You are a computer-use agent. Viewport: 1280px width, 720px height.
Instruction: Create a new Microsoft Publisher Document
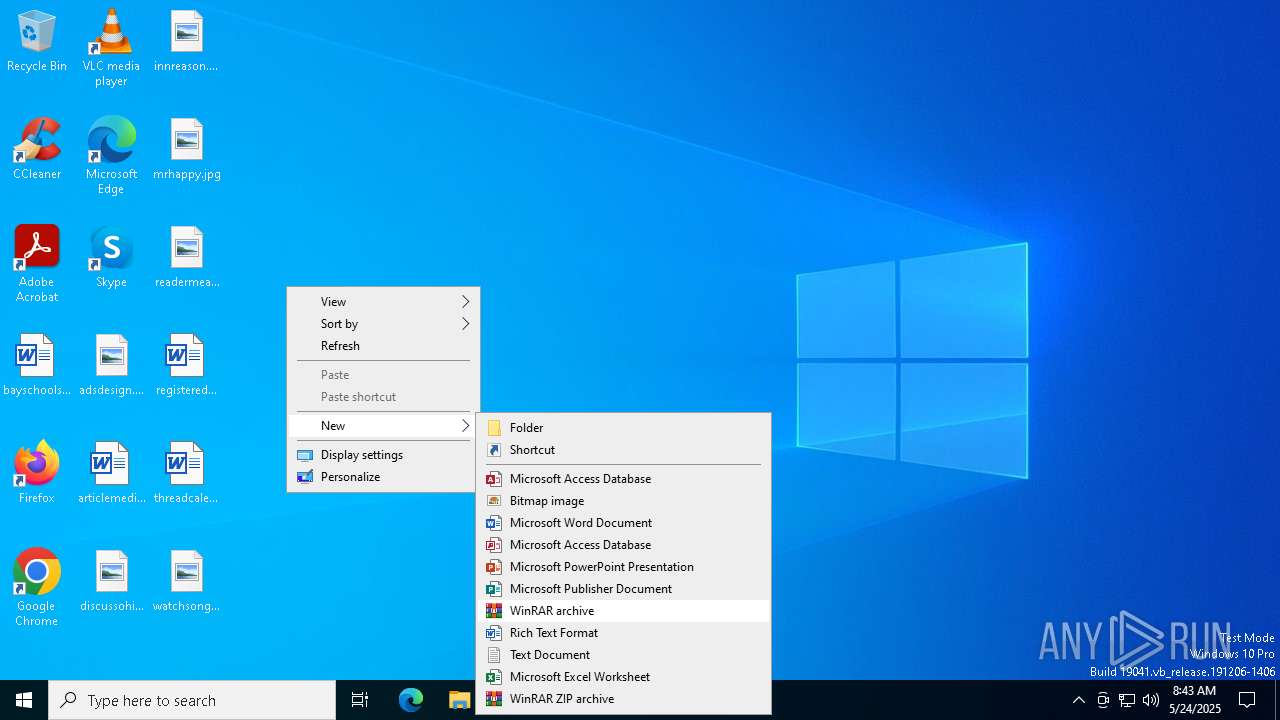624,589
